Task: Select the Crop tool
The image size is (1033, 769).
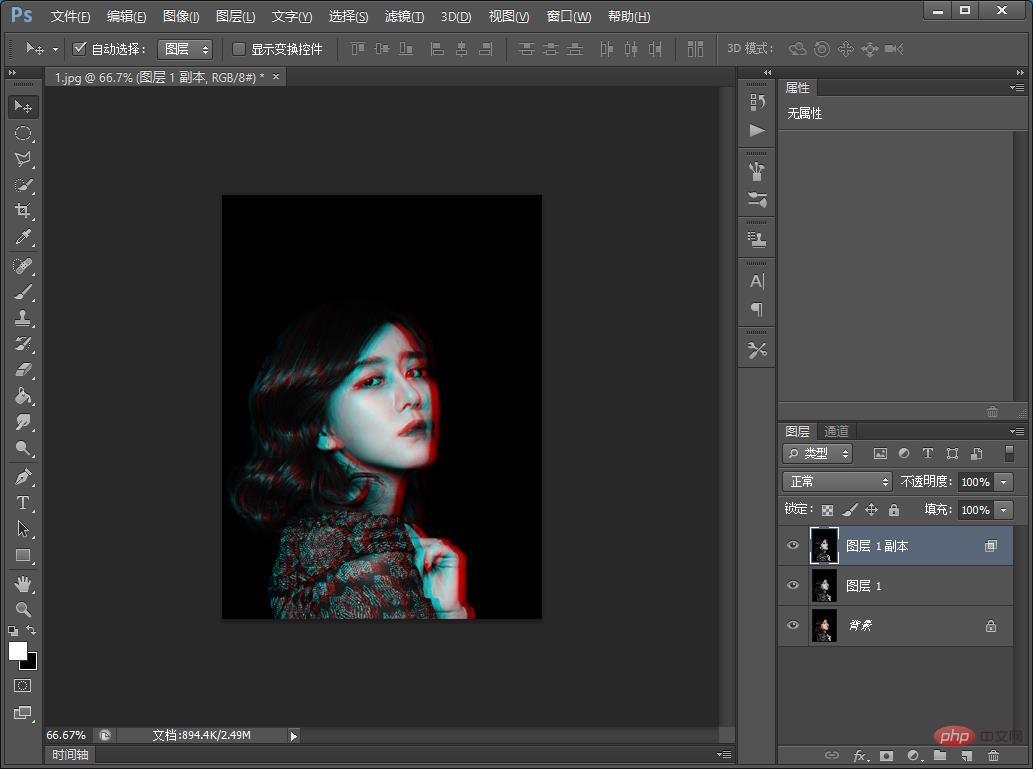Action: [x=23, y=211]
